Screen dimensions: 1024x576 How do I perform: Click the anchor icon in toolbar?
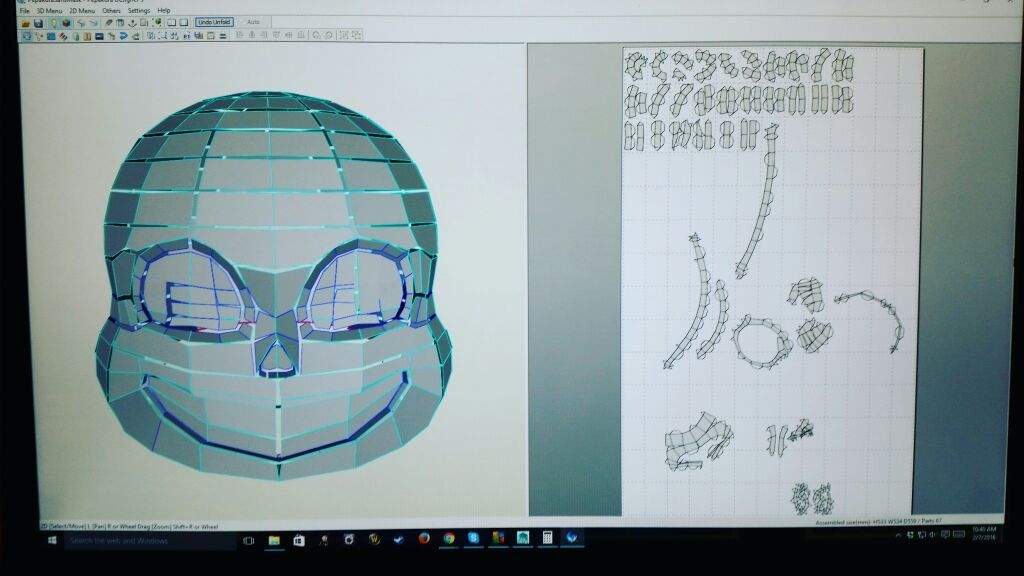[x=133, y=23]
